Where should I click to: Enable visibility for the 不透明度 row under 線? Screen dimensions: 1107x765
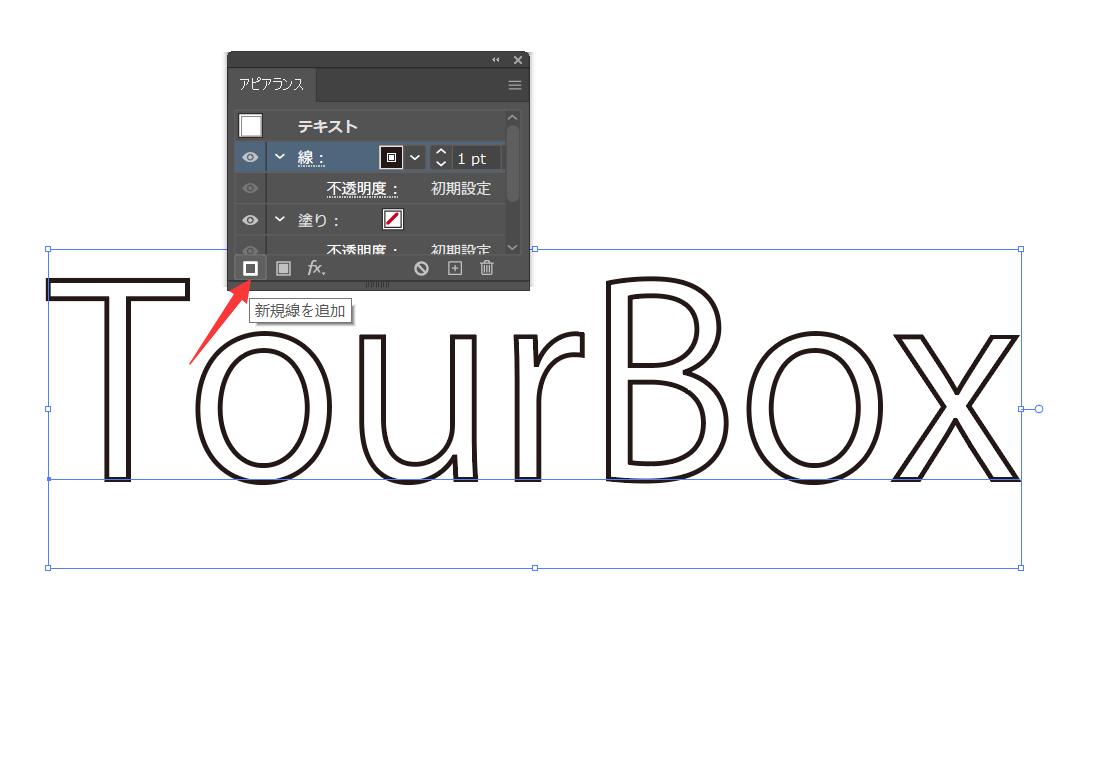pos(250,186)
